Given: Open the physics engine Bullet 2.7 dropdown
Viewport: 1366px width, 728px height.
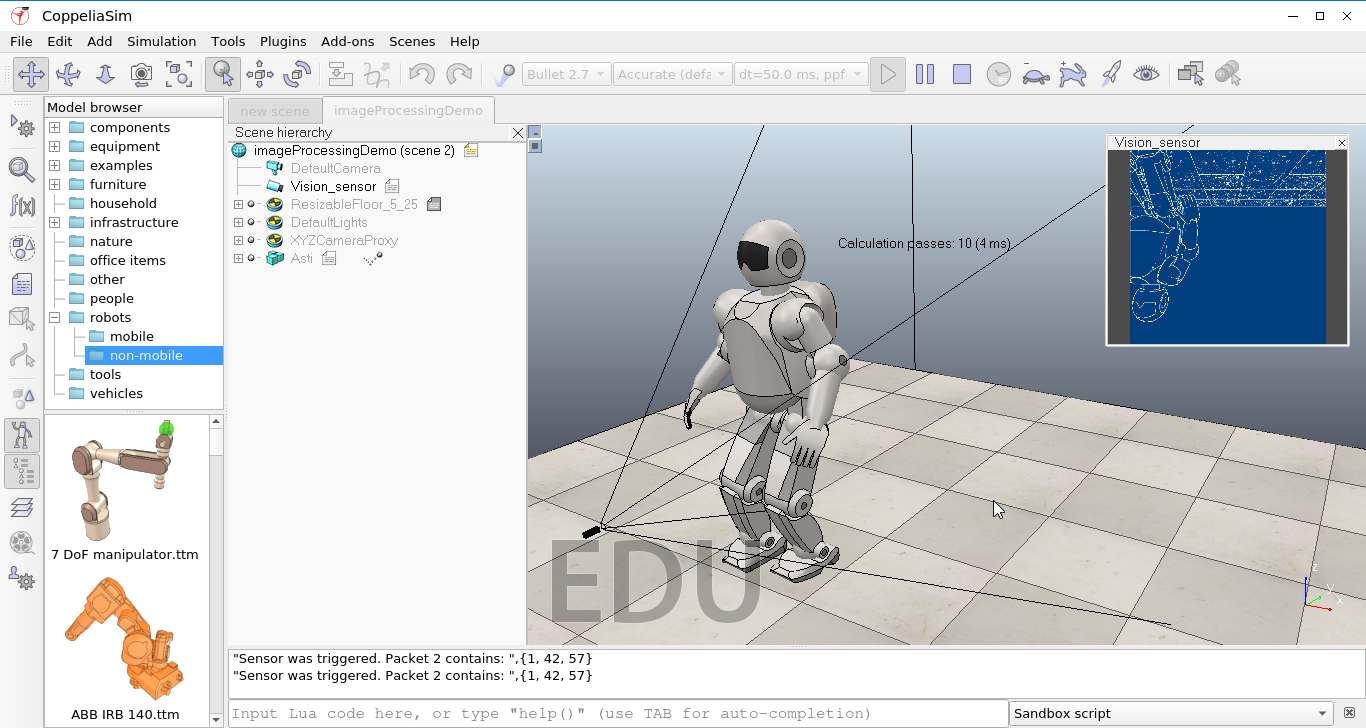Looking at the screenshot, I should tap(566, 74).
